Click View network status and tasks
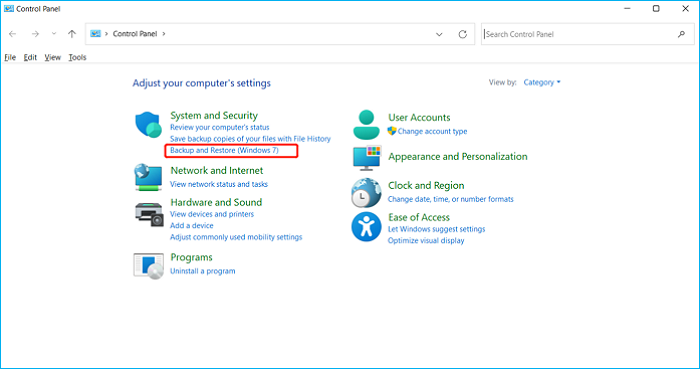 click(219, 184)
